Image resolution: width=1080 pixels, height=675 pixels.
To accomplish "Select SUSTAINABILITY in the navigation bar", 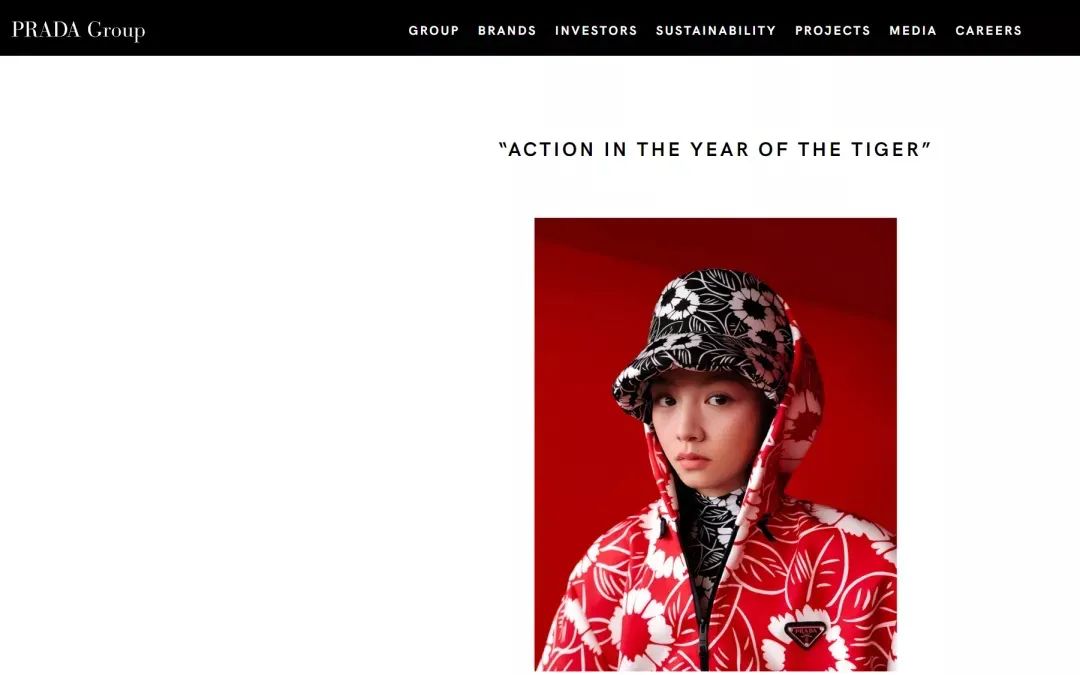I will click(716, 30).
